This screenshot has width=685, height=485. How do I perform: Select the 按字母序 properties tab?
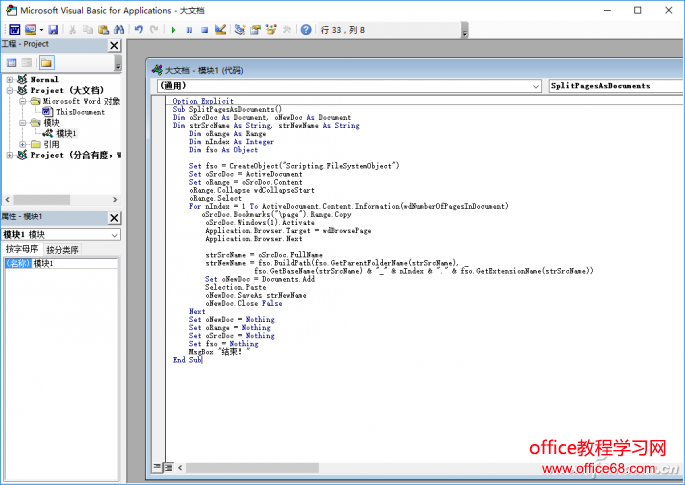coord(22,249)
